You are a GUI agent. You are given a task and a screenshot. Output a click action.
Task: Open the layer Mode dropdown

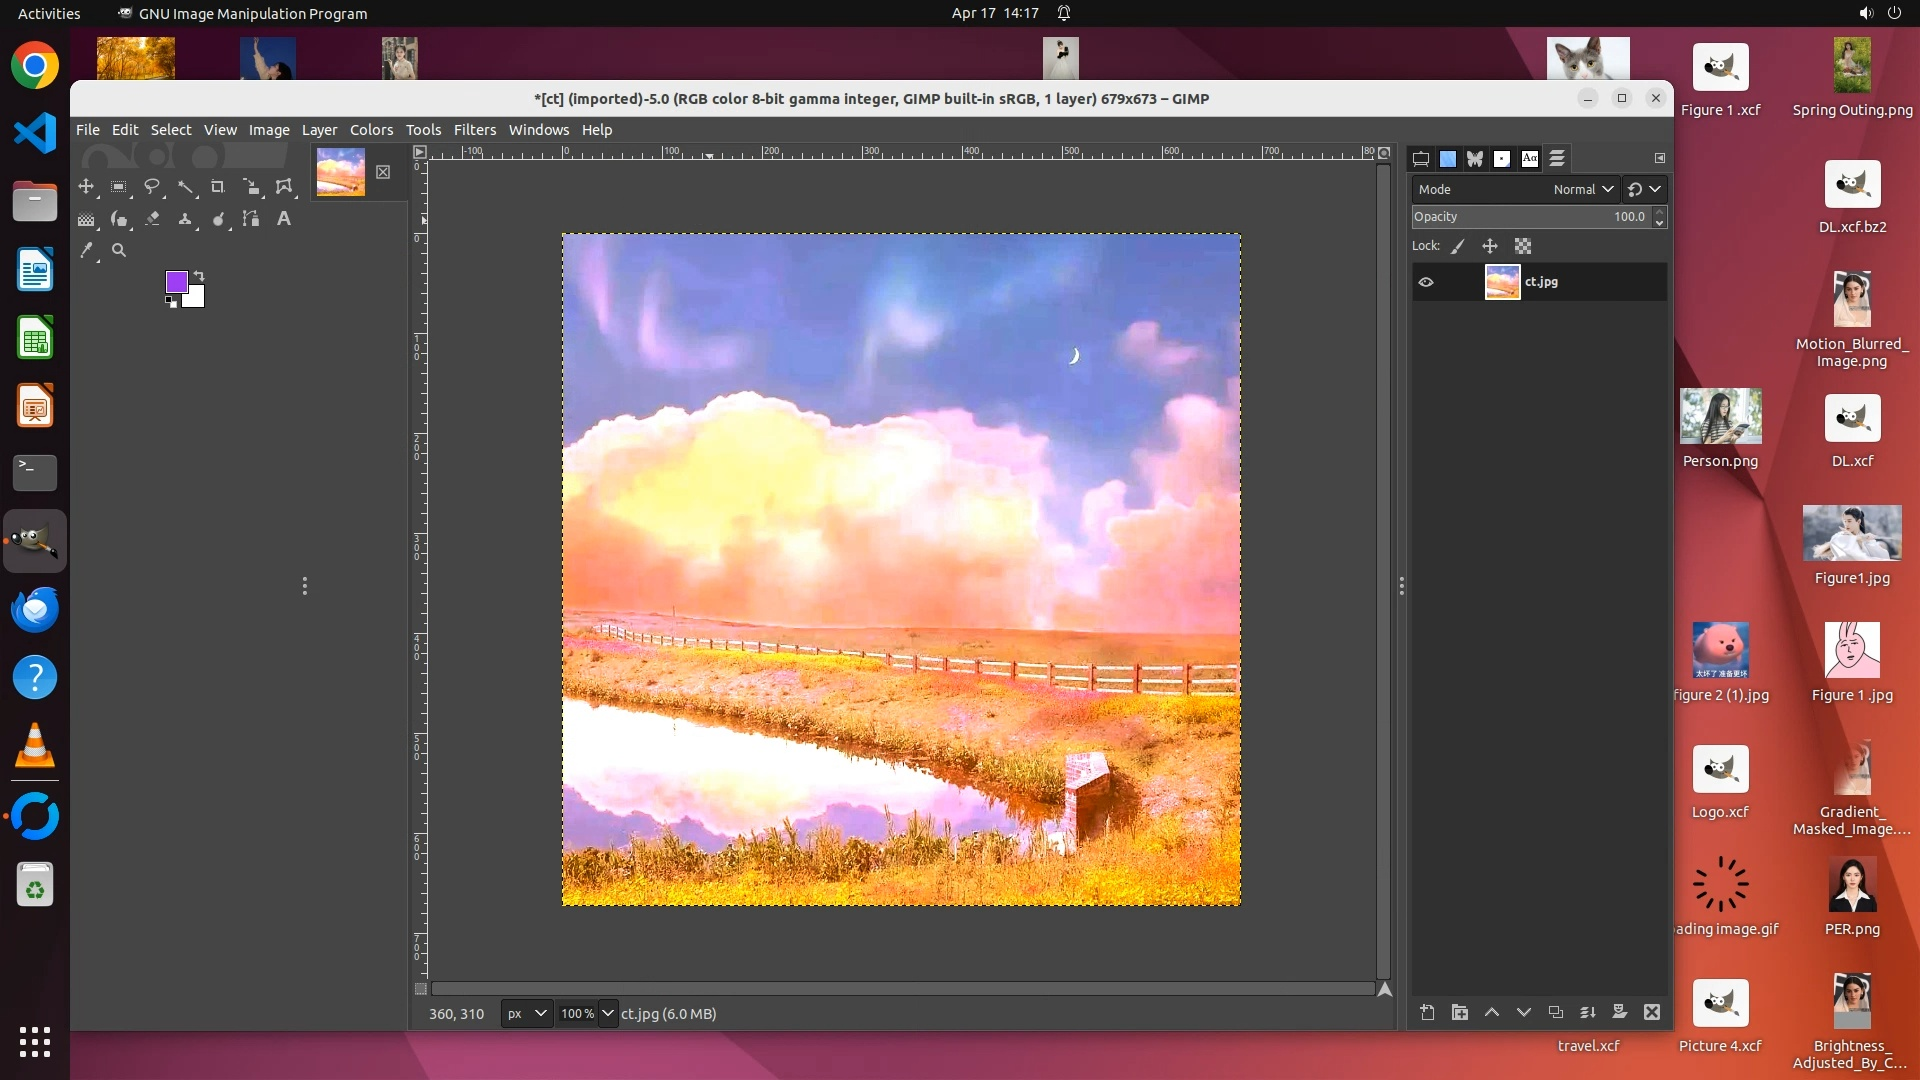point(1583,189)
